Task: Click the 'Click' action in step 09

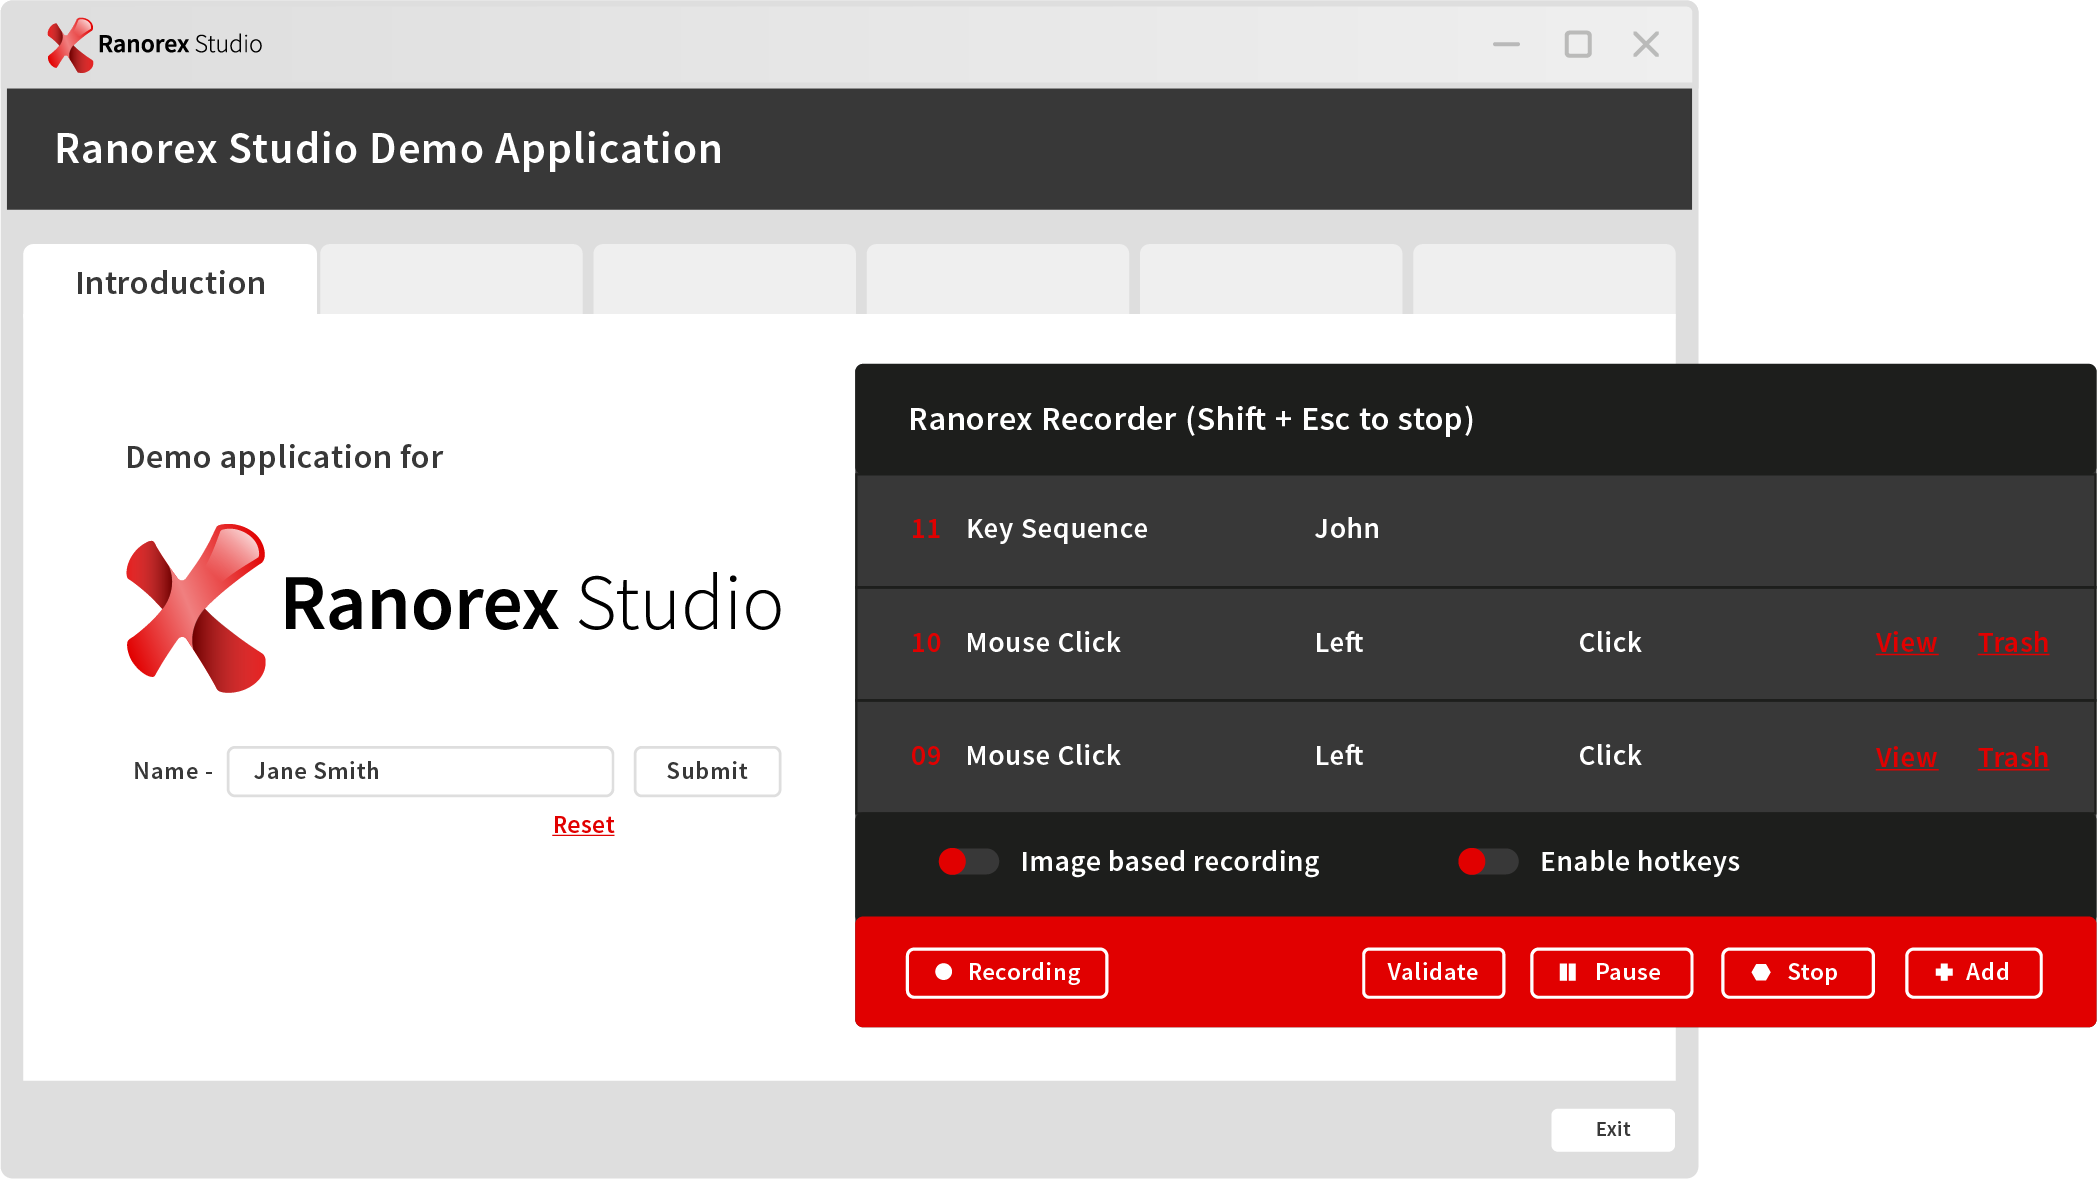Action: click(x=1610, y=756)
